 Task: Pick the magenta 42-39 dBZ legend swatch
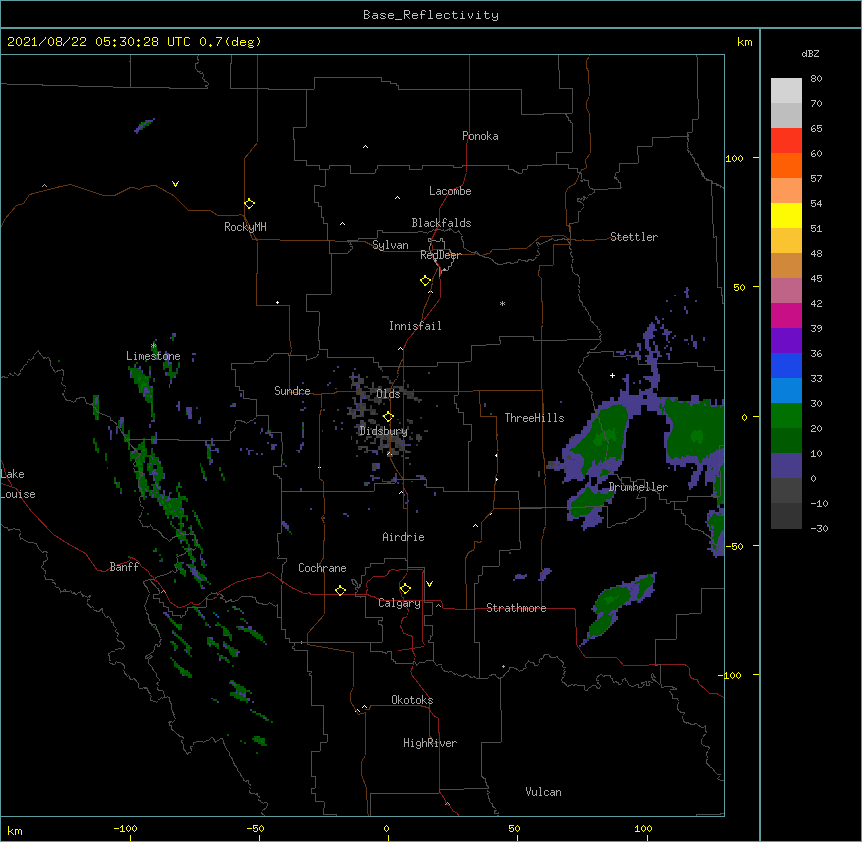tap(786, 316)
